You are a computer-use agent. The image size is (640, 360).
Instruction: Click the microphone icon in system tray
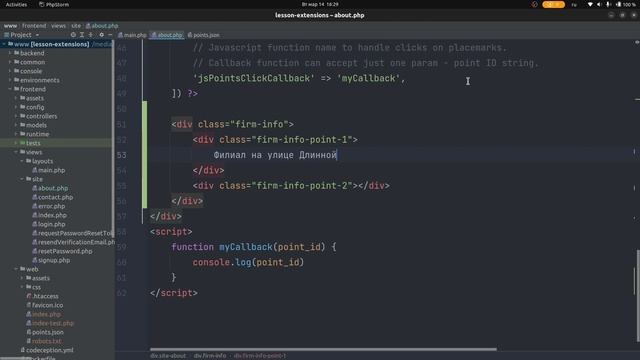pos(608,4)
